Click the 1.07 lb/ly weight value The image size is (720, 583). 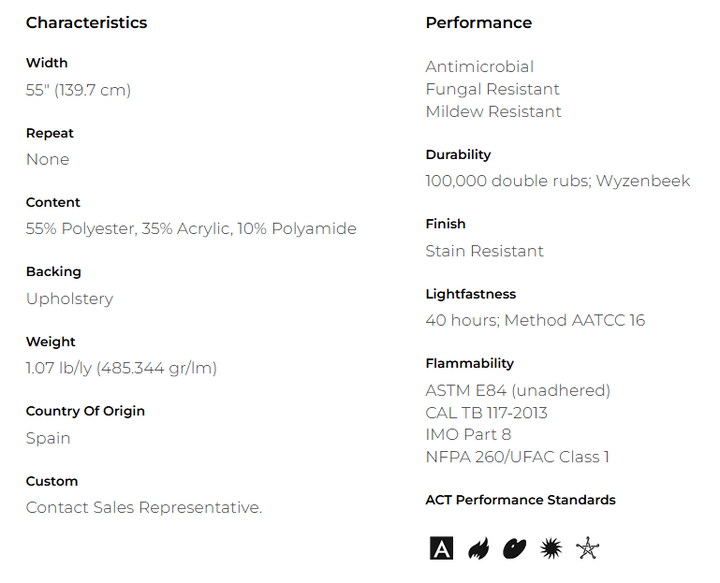pyautogui.click(x=121, y=368)
